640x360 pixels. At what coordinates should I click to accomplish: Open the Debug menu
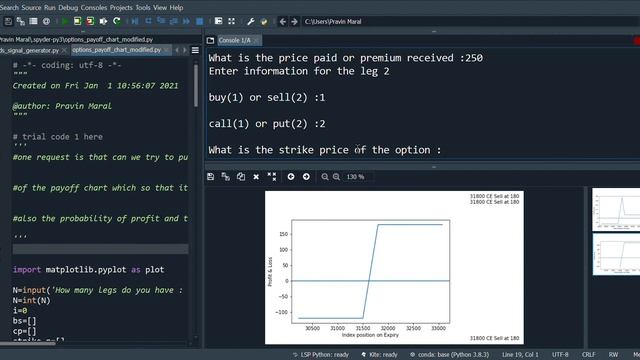(68, 7)
